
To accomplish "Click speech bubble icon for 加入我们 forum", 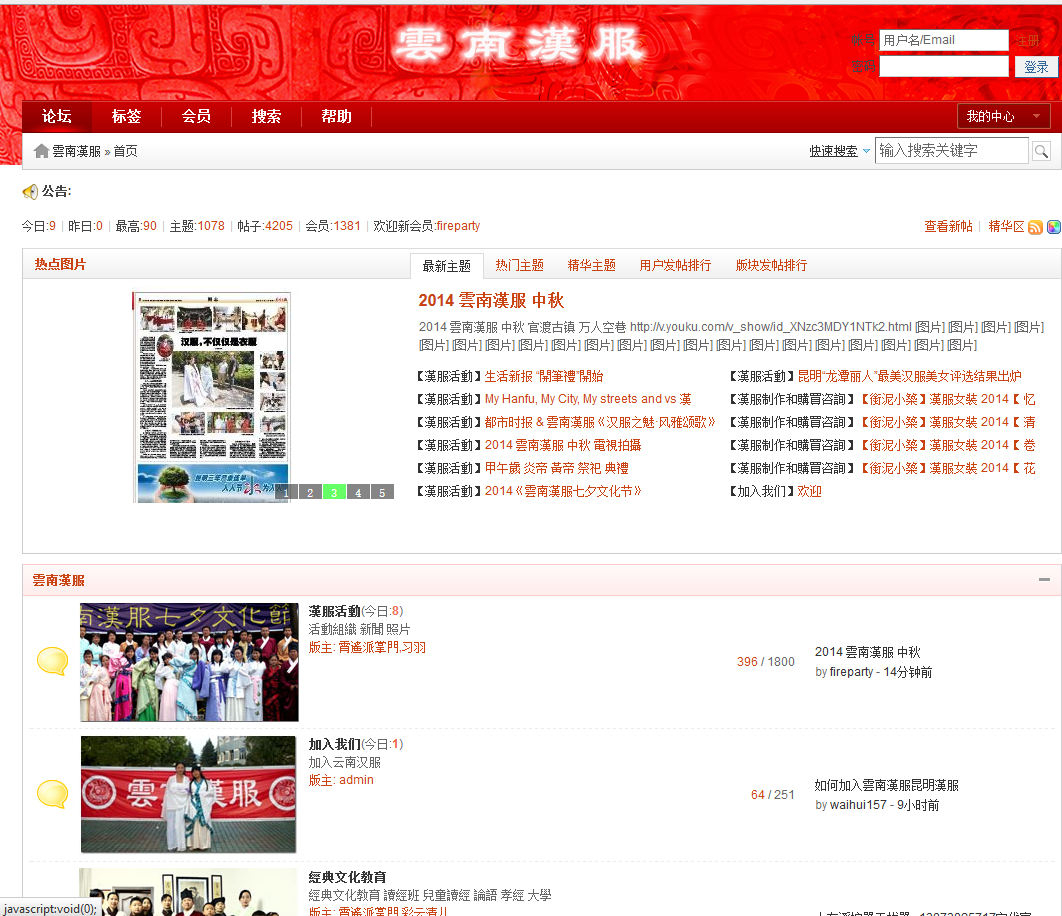I will (52, 794).
